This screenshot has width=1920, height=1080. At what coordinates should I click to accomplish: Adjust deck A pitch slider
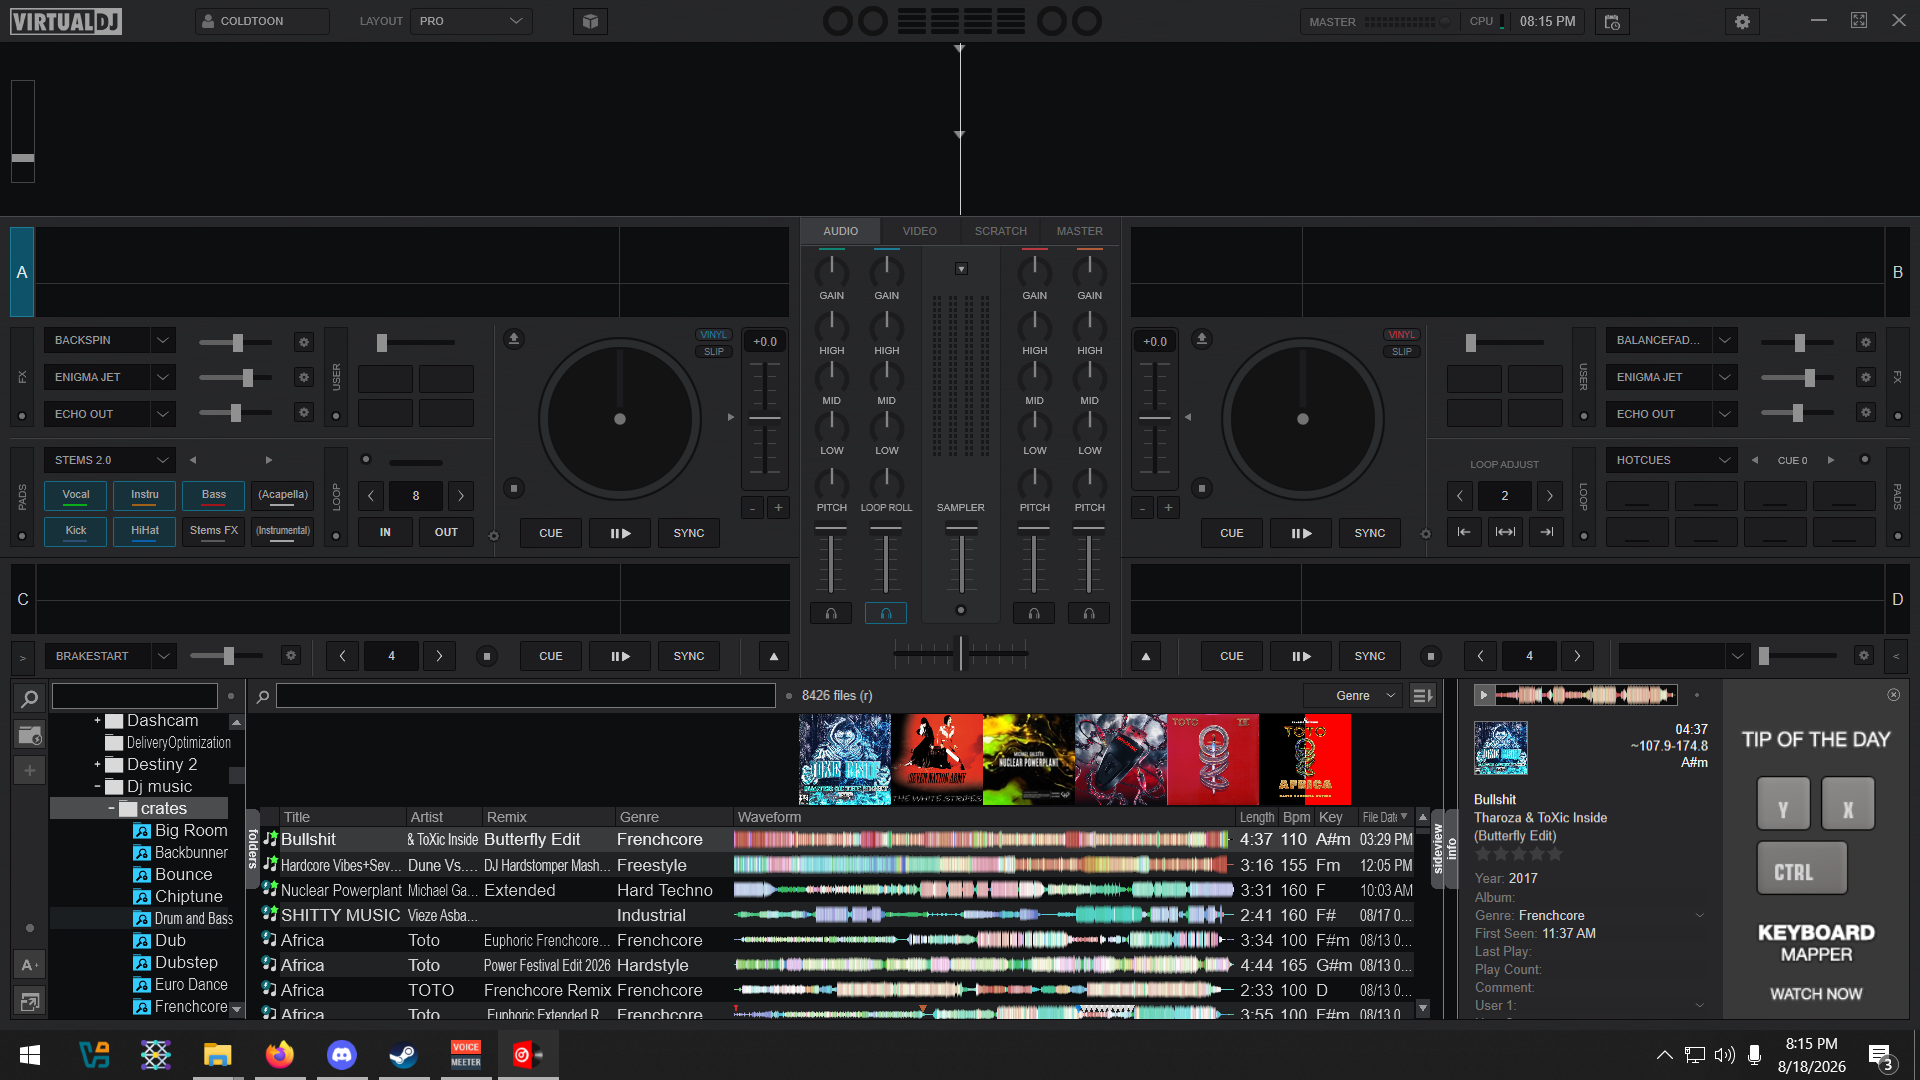pos(765,417)
